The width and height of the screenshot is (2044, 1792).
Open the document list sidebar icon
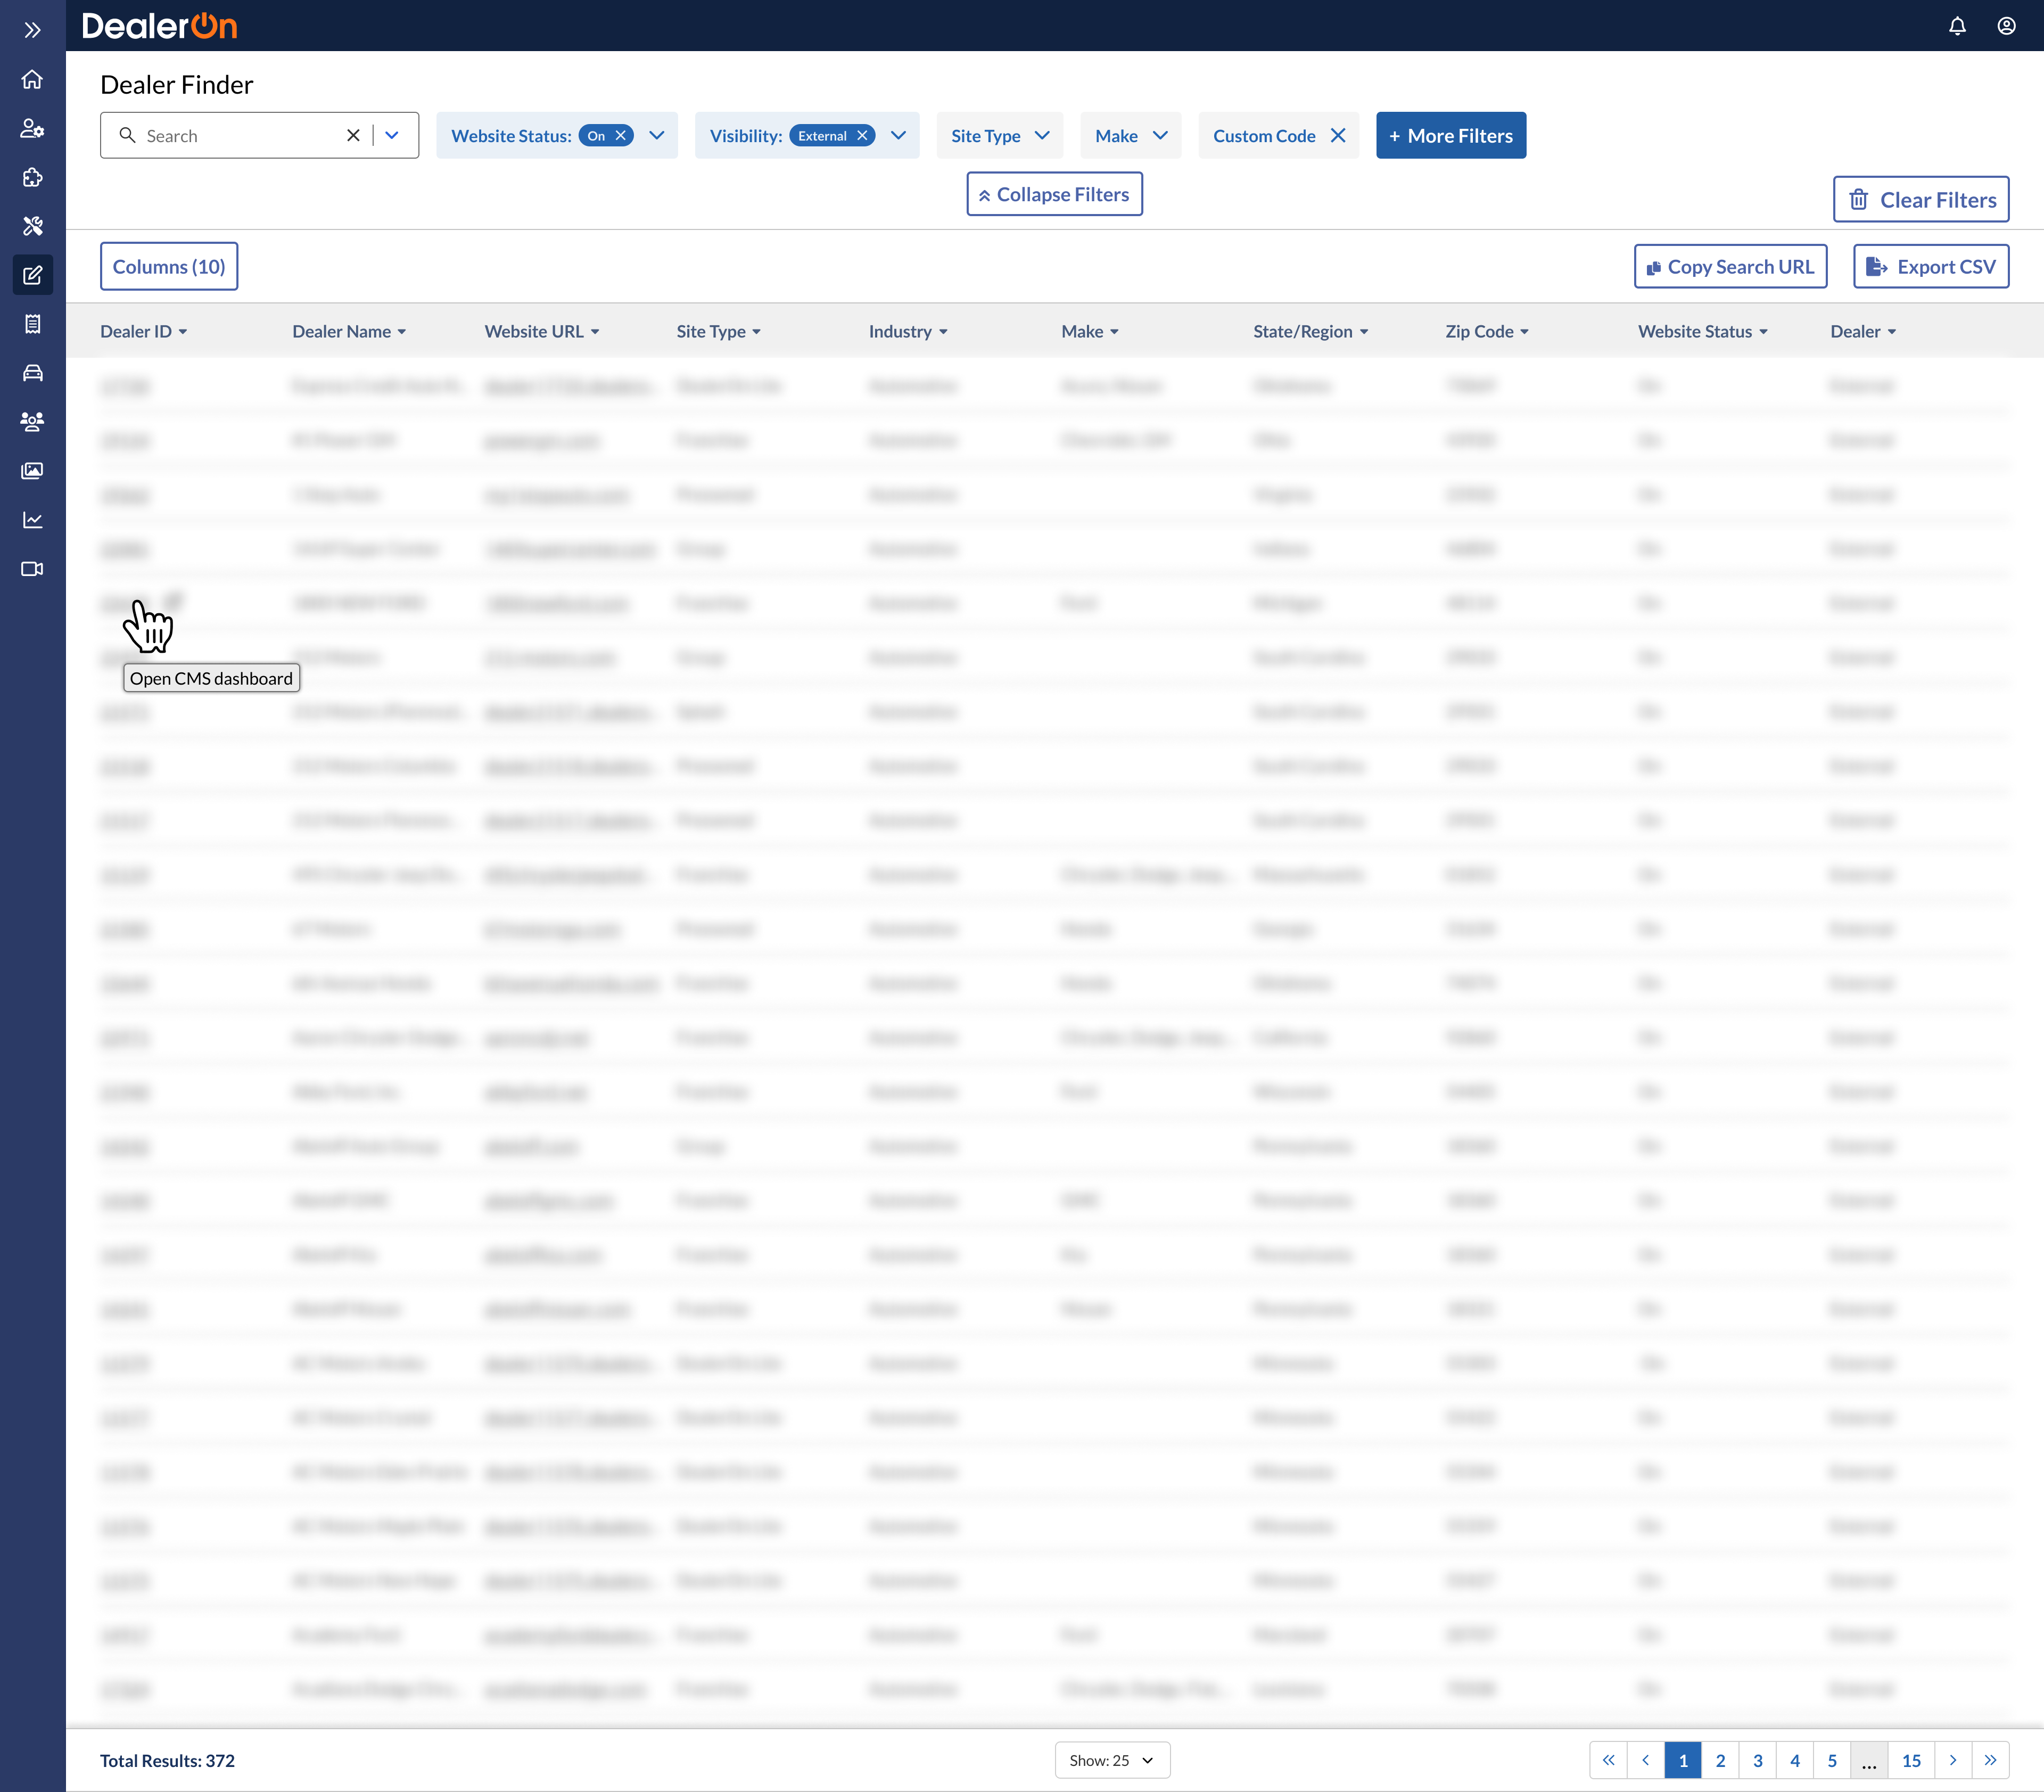pos(32,324)
